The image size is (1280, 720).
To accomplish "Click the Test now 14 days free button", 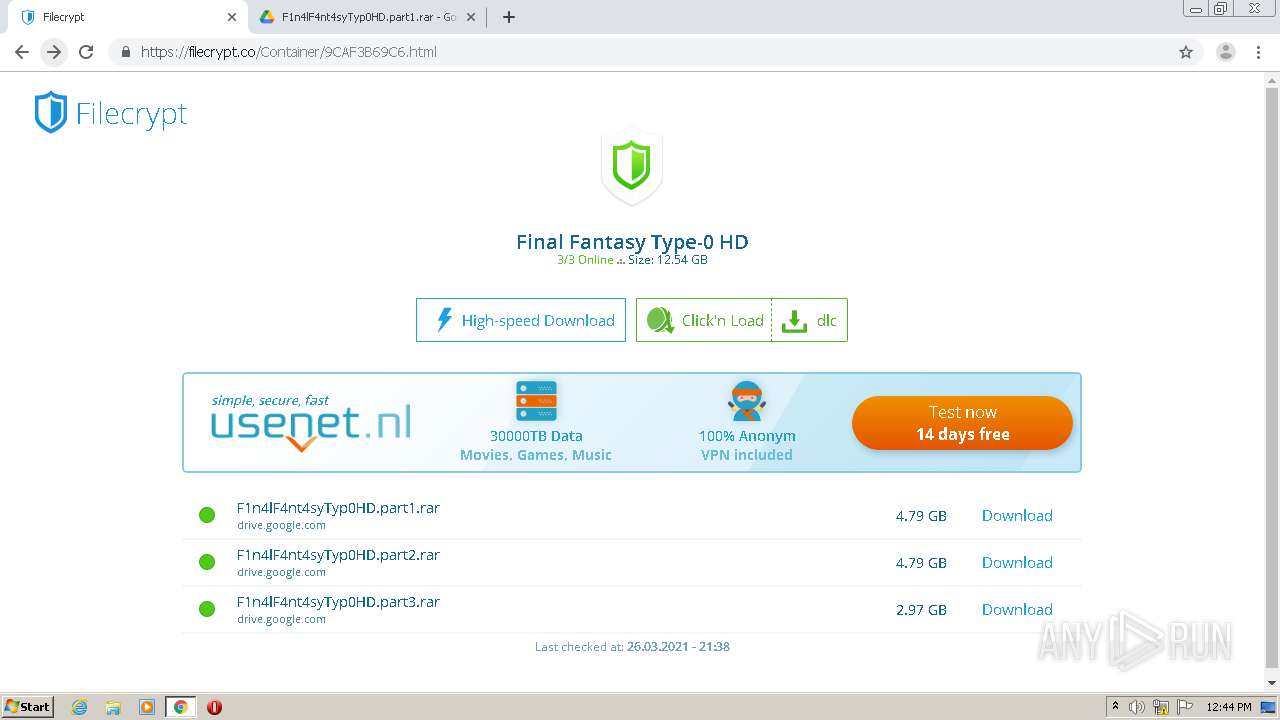I will click(x=962, y=423).
